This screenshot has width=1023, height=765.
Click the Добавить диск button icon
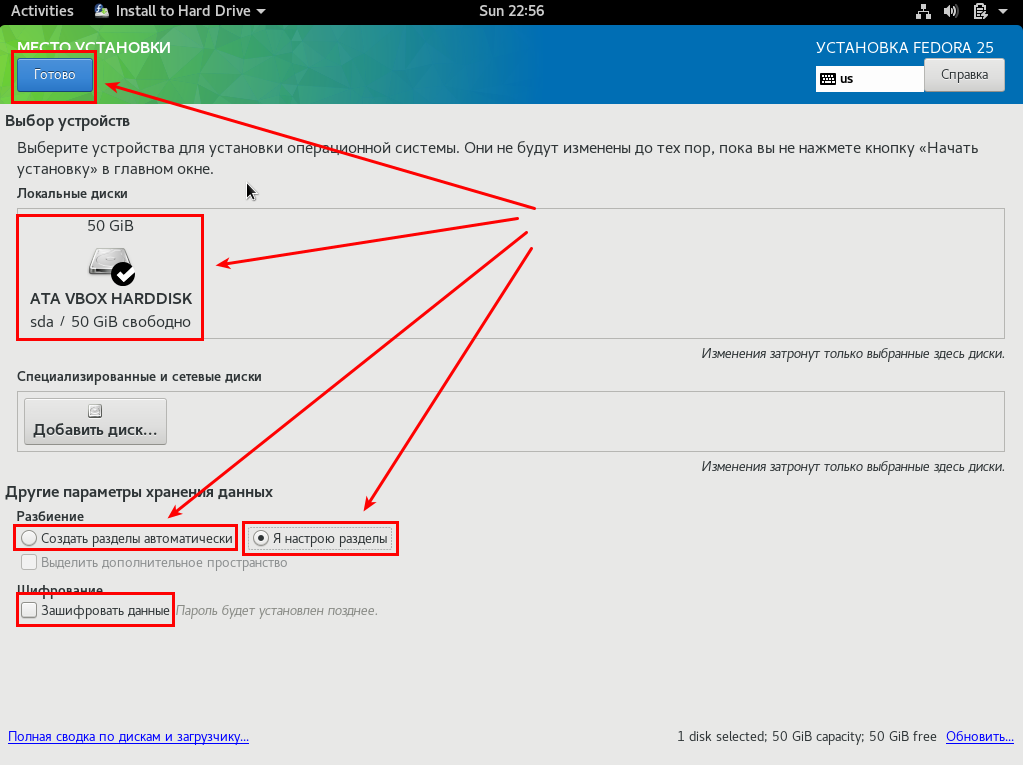(95, 411)
